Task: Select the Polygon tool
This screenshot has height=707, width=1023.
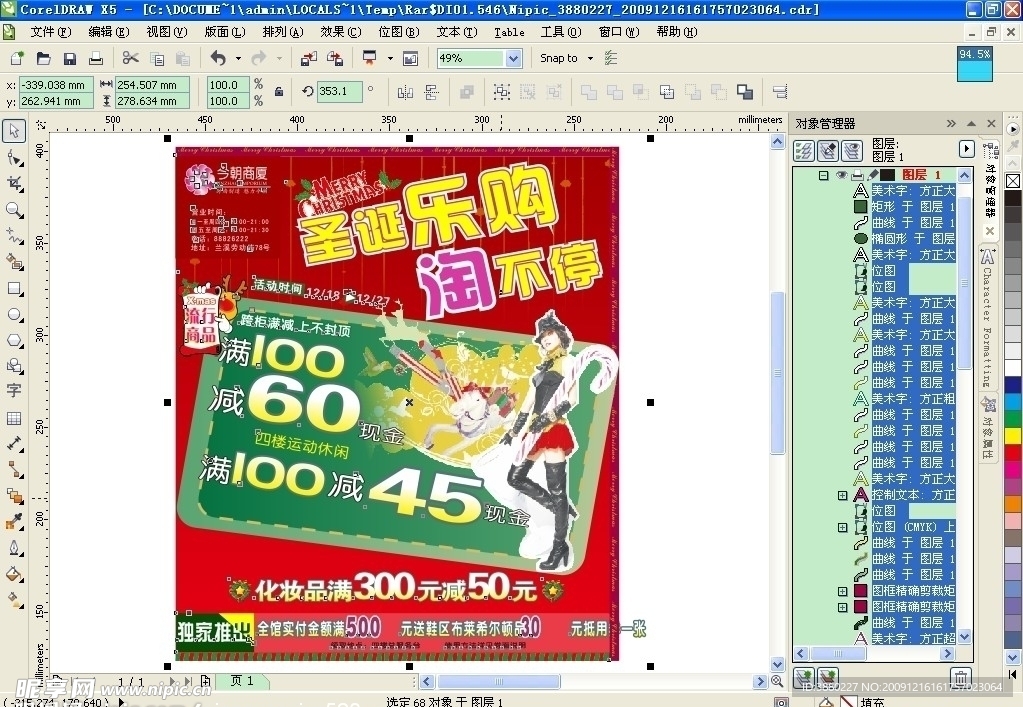Action: (14, 340)
